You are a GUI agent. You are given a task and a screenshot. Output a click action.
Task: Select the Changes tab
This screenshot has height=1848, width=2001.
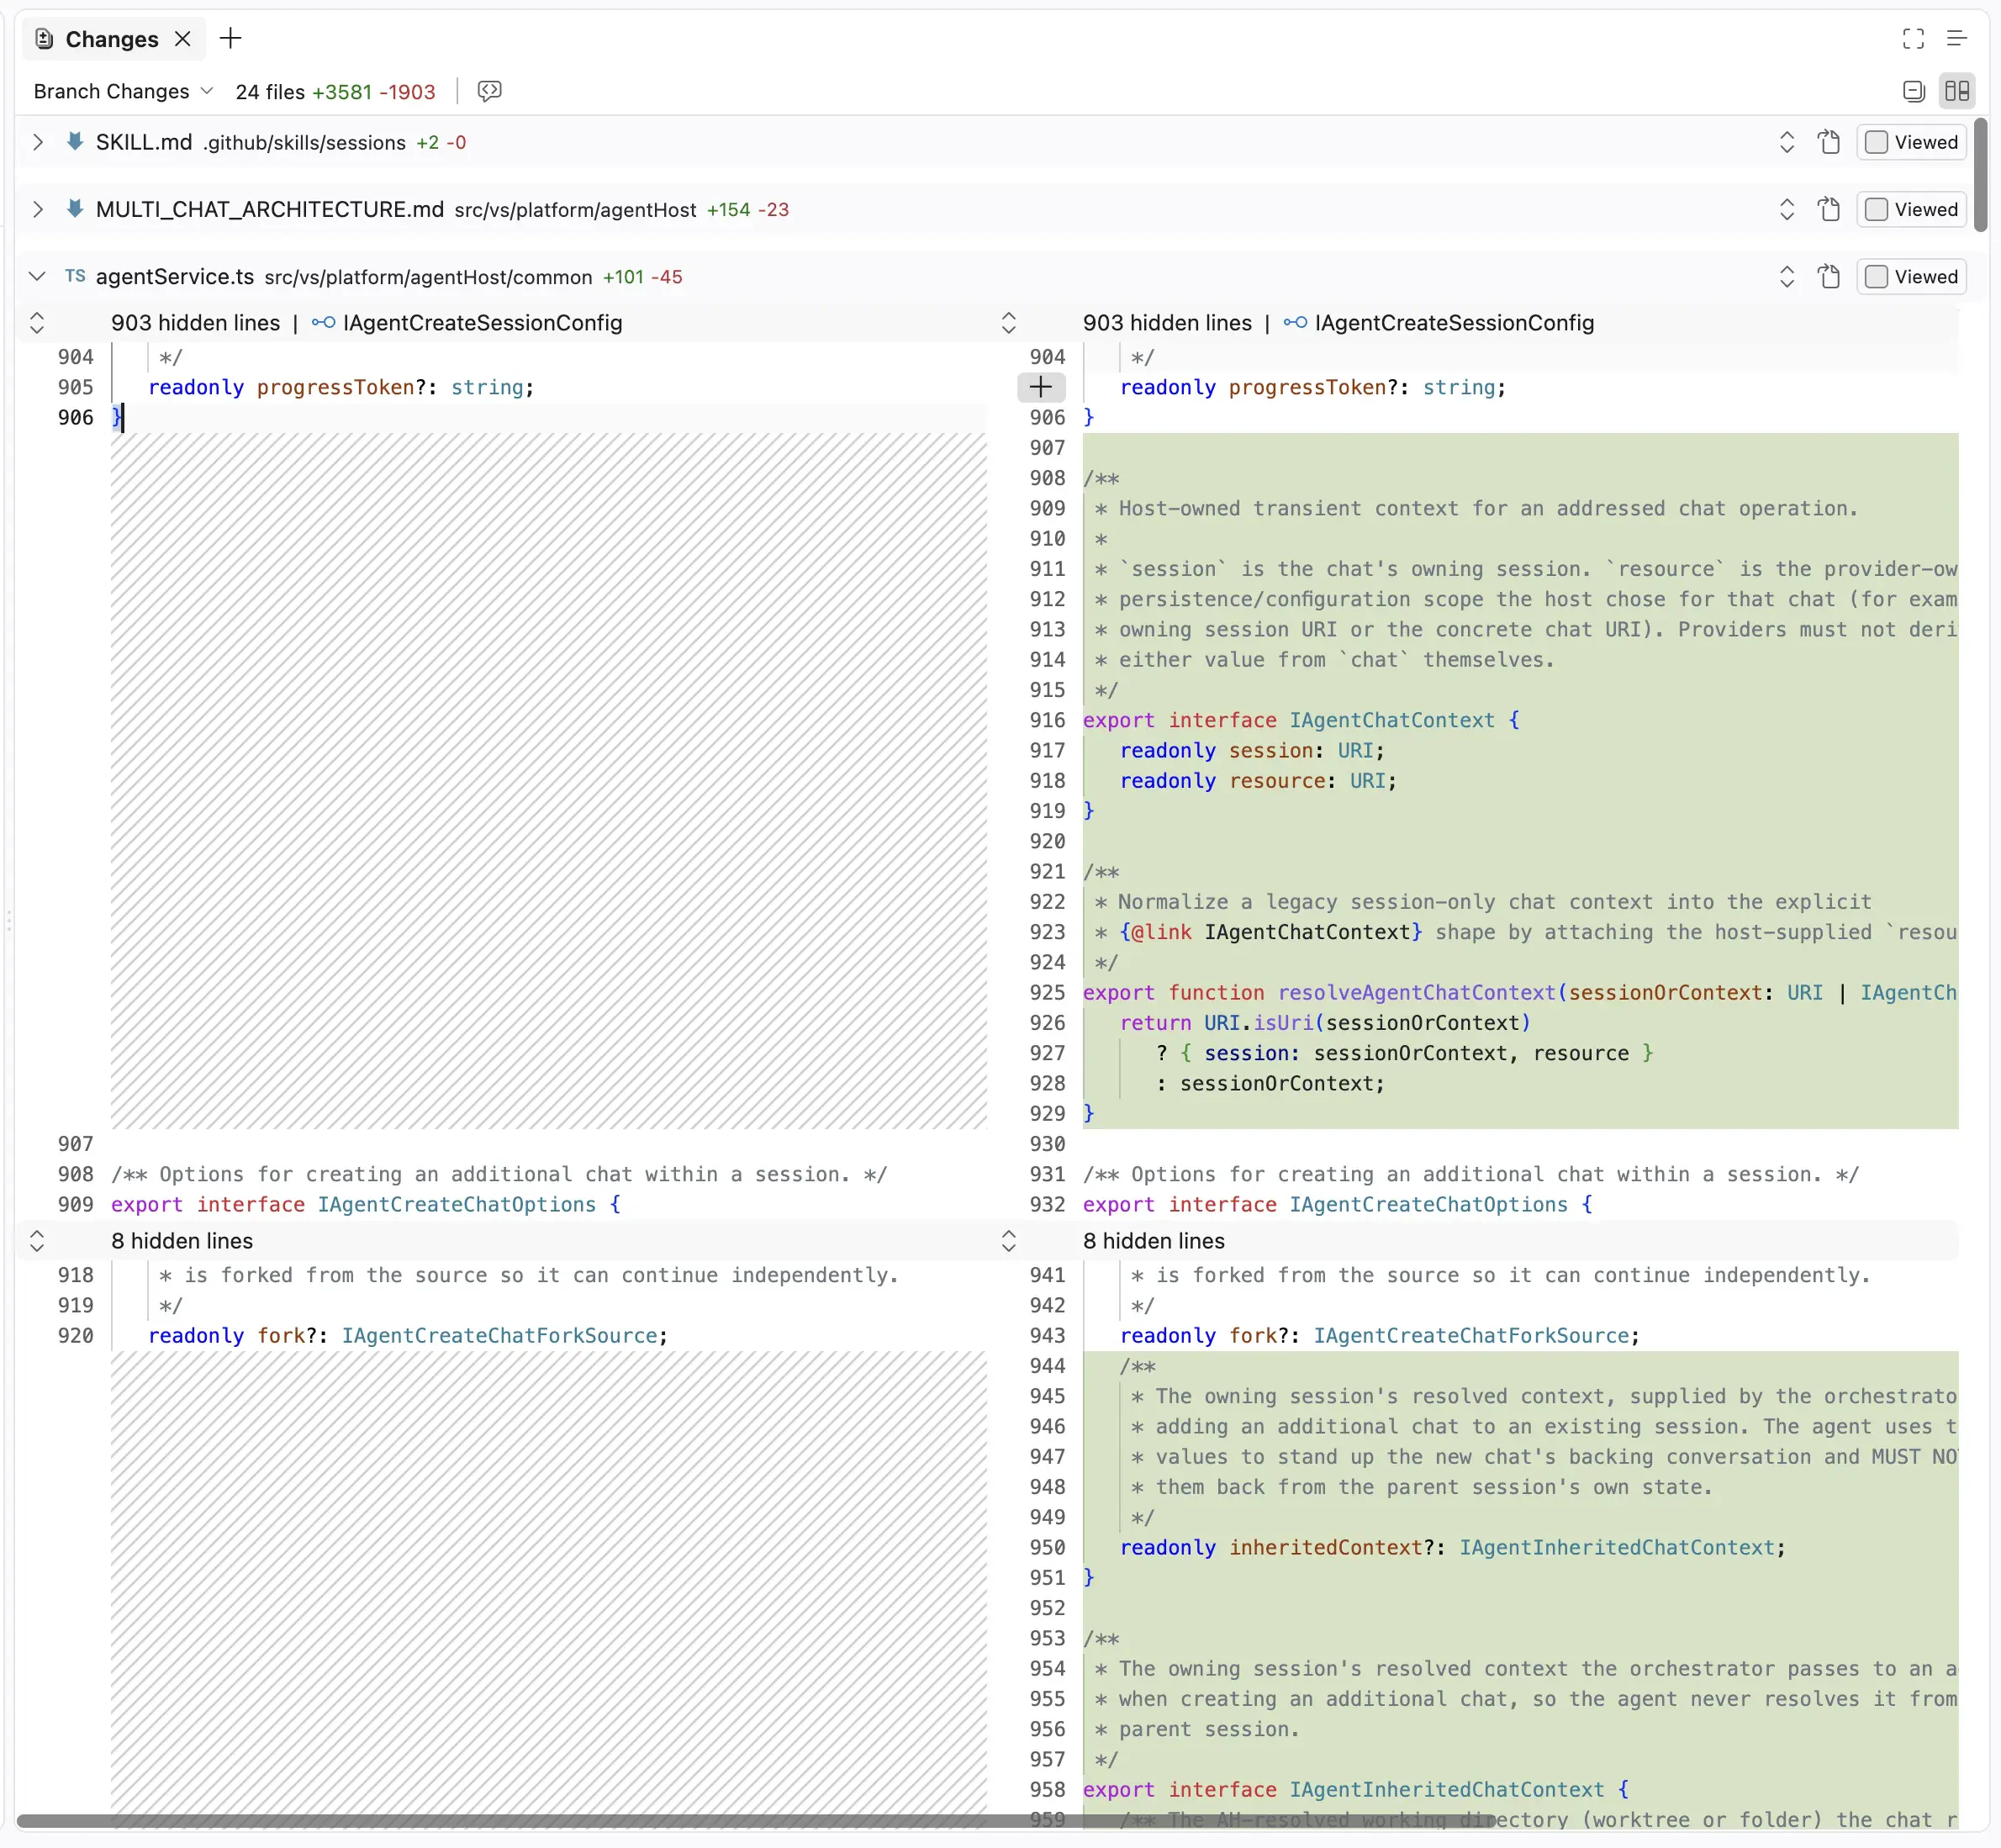pos(111,39)
